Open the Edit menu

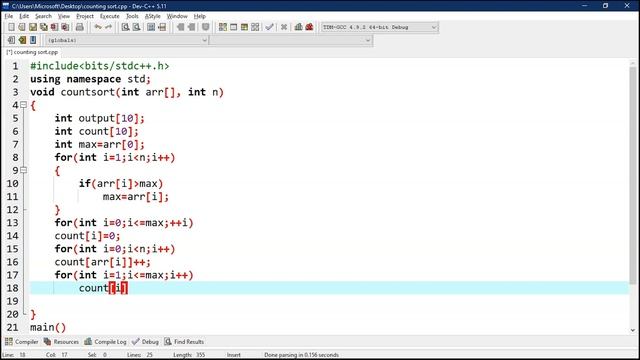point(24,16)
